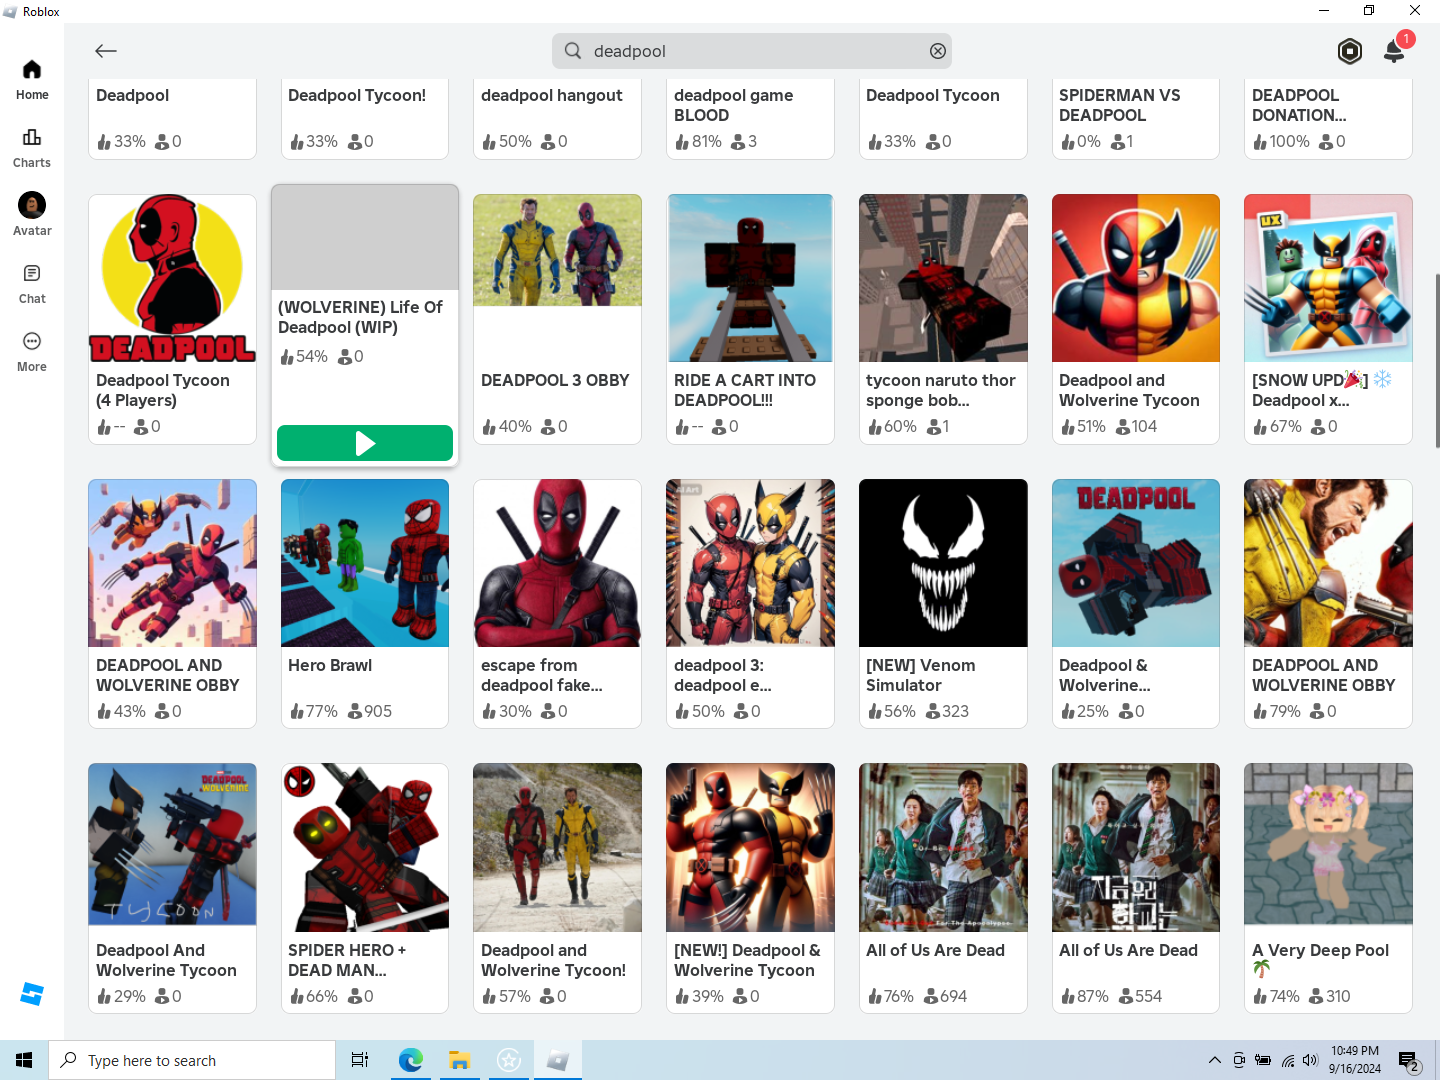
Task: Open the network icon in system tray
Action: click(1288, 1060)
